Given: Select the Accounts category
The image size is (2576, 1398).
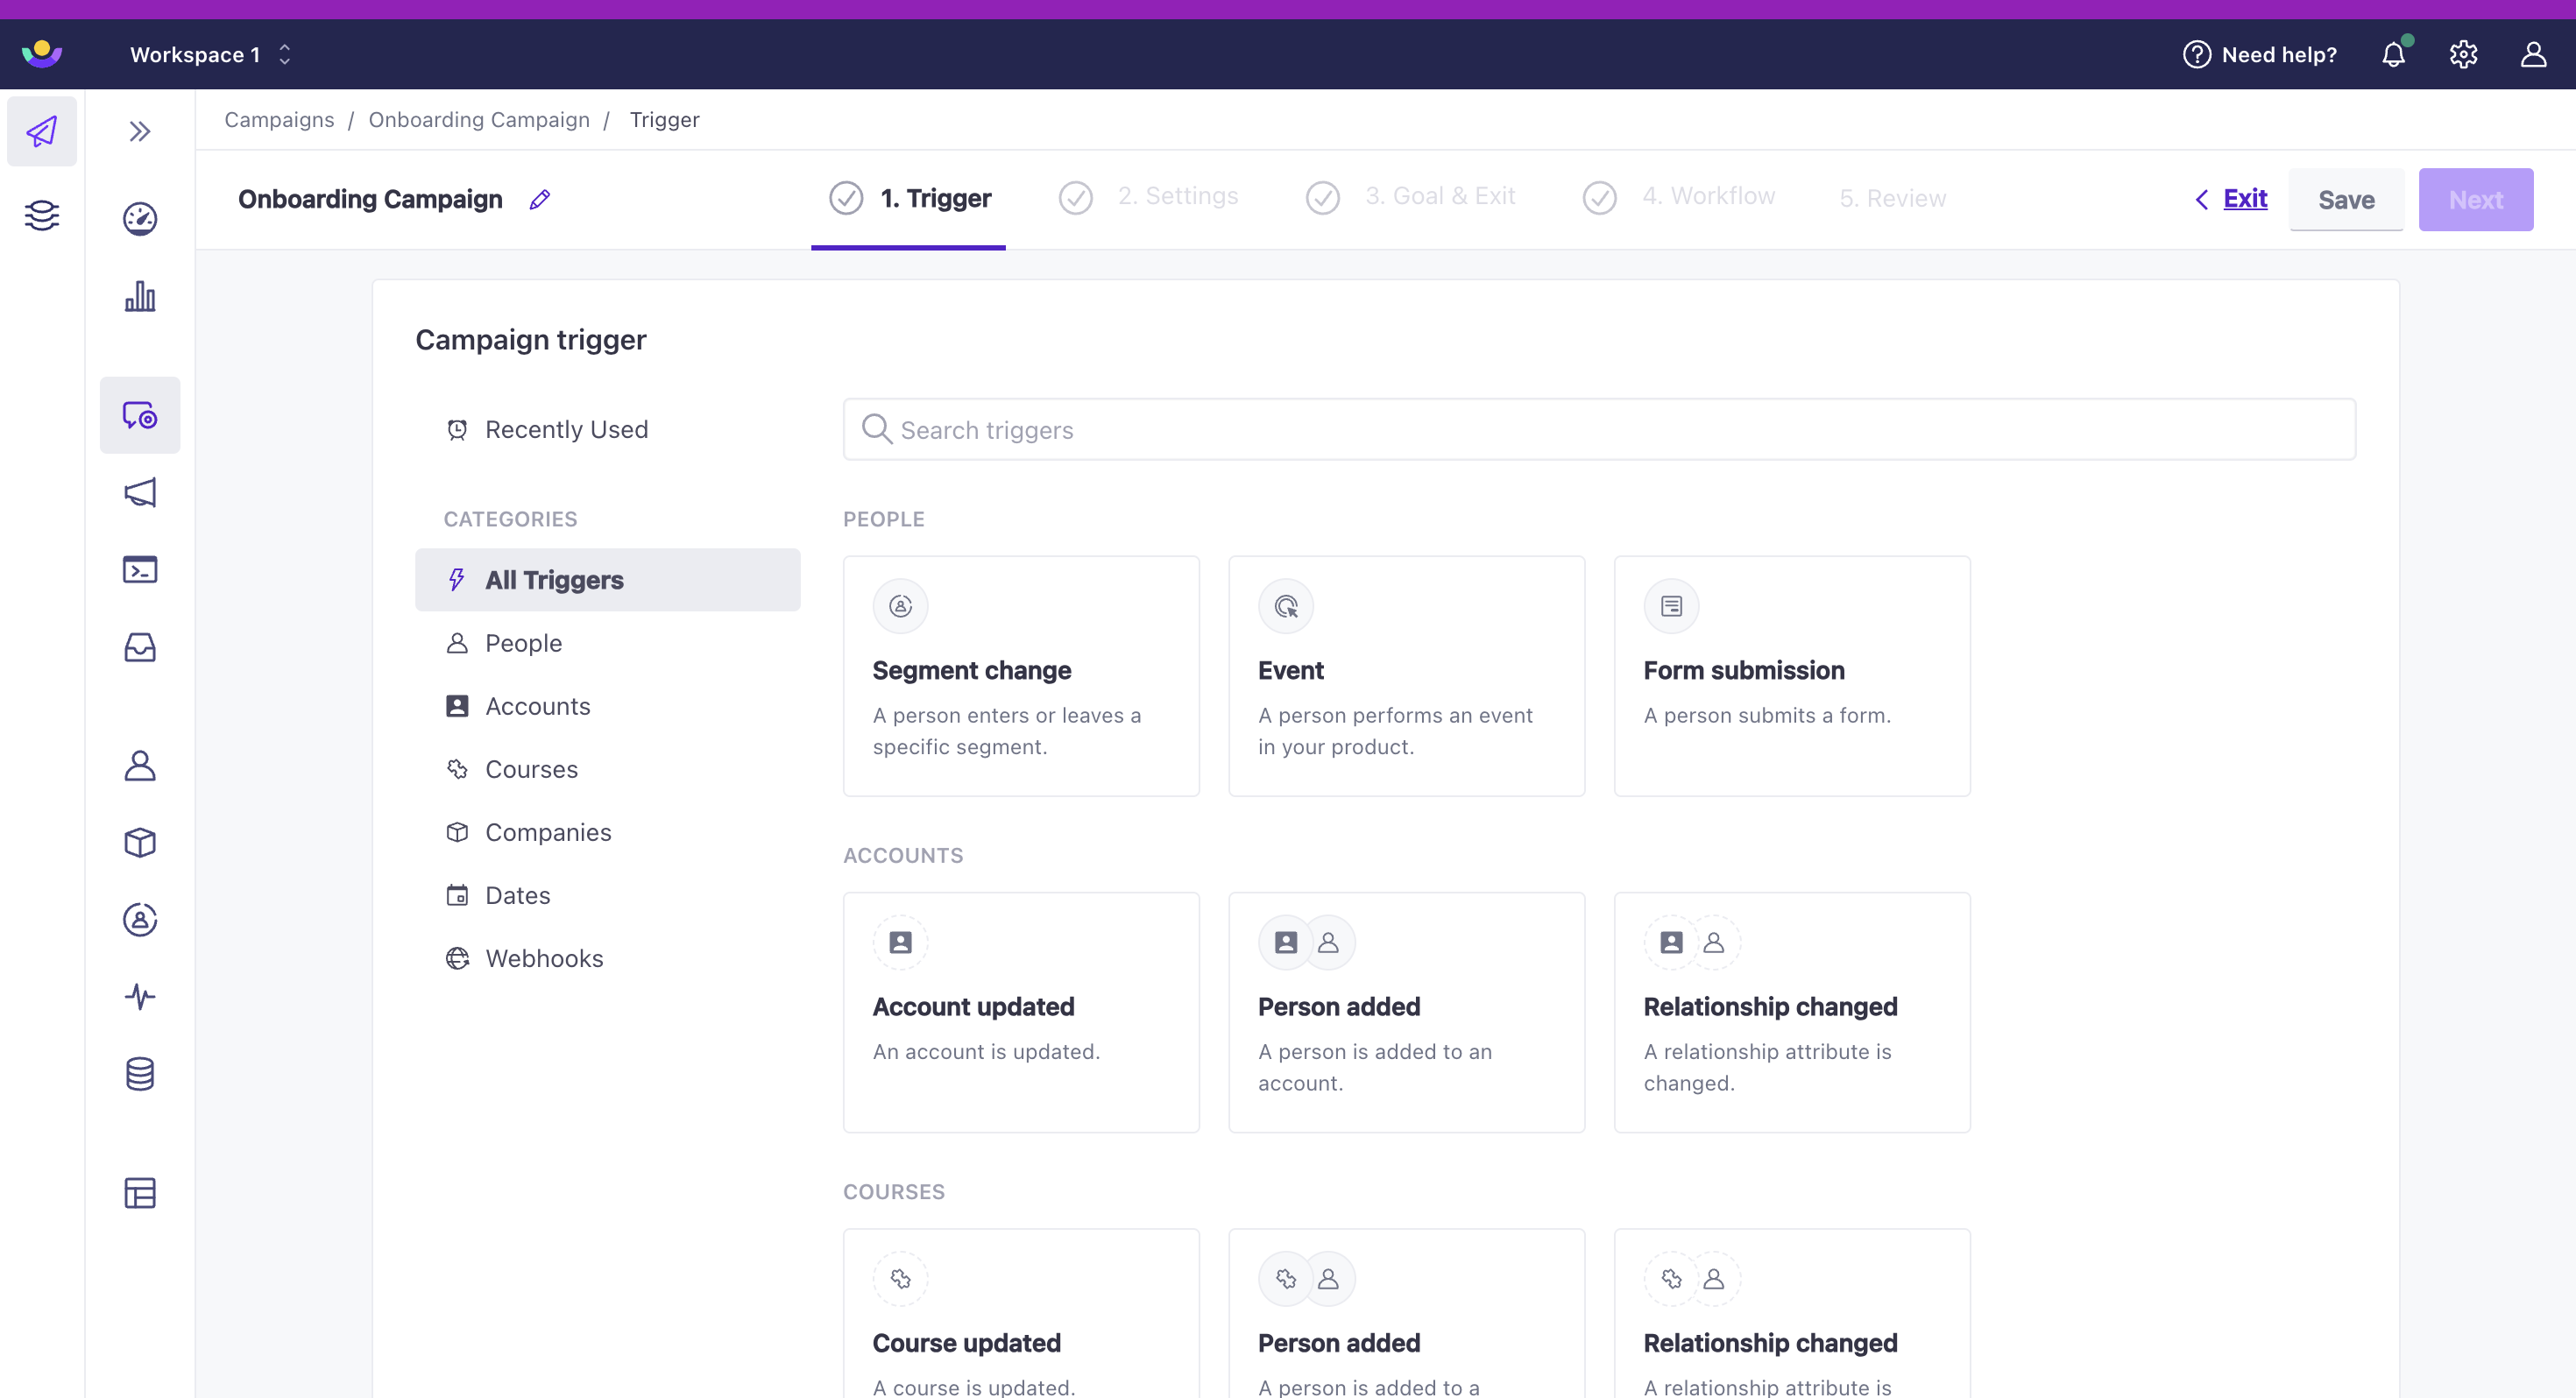Looking at the screenshot, I should click(608, 705).
